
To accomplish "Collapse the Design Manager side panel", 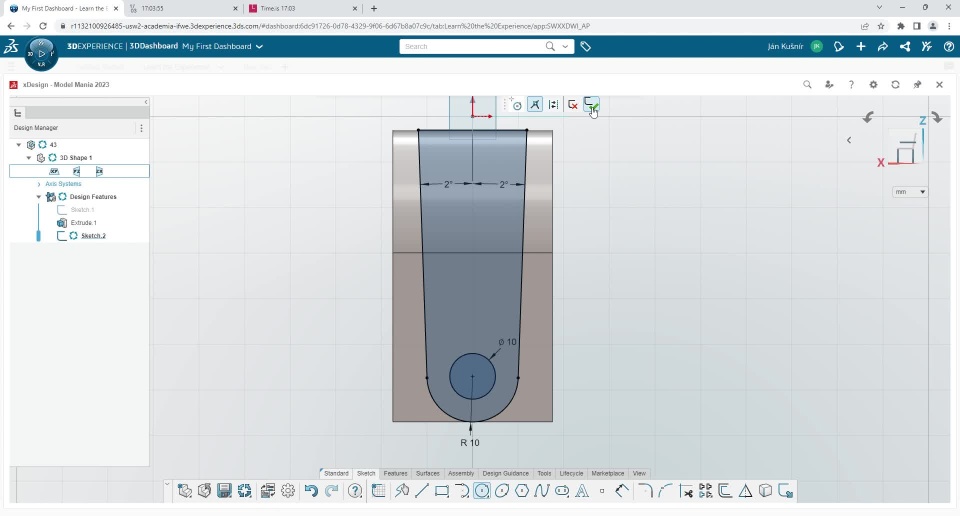I will [x=146, y=102].
